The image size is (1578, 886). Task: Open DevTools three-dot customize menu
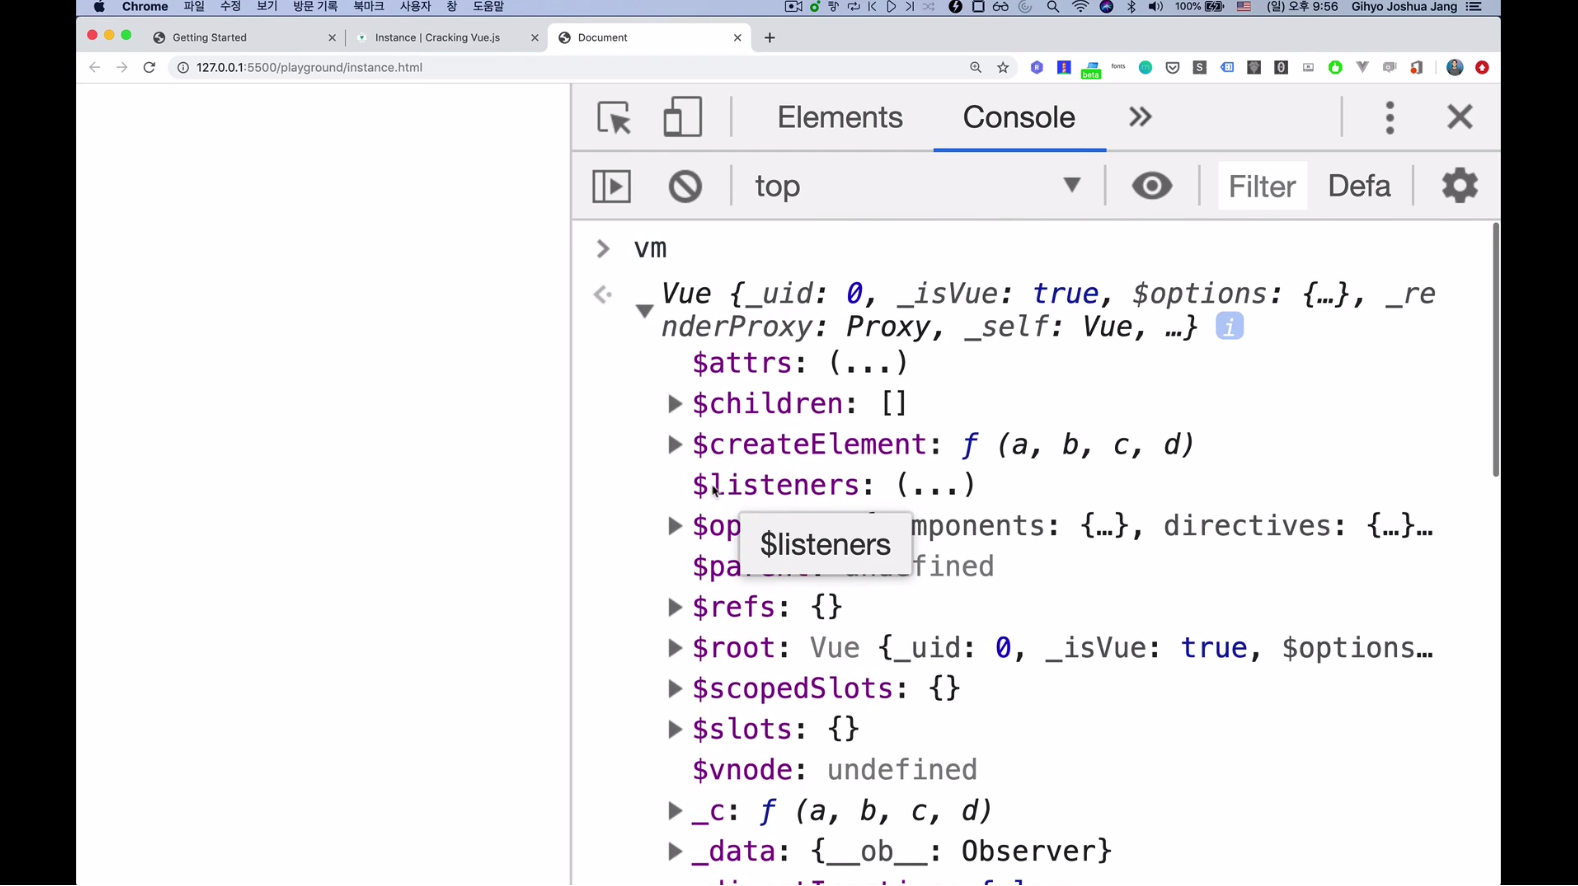point(1389,118)
